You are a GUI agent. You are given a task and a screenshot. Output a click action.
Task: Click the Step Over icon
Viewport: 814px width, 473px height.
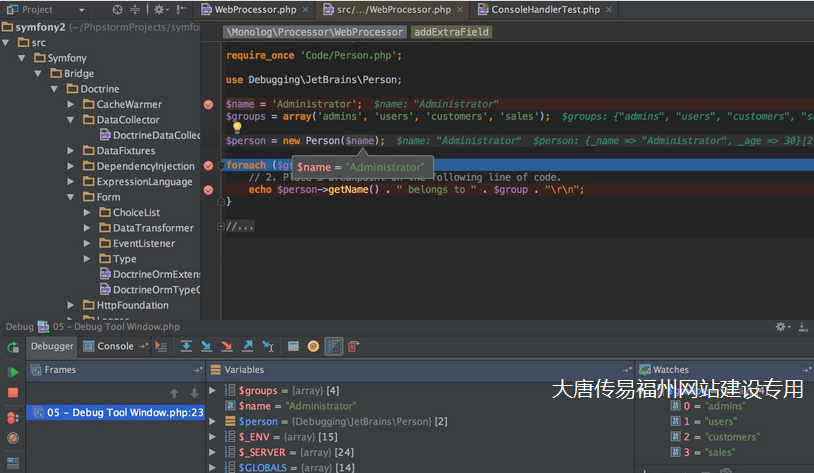pos(186,346)
